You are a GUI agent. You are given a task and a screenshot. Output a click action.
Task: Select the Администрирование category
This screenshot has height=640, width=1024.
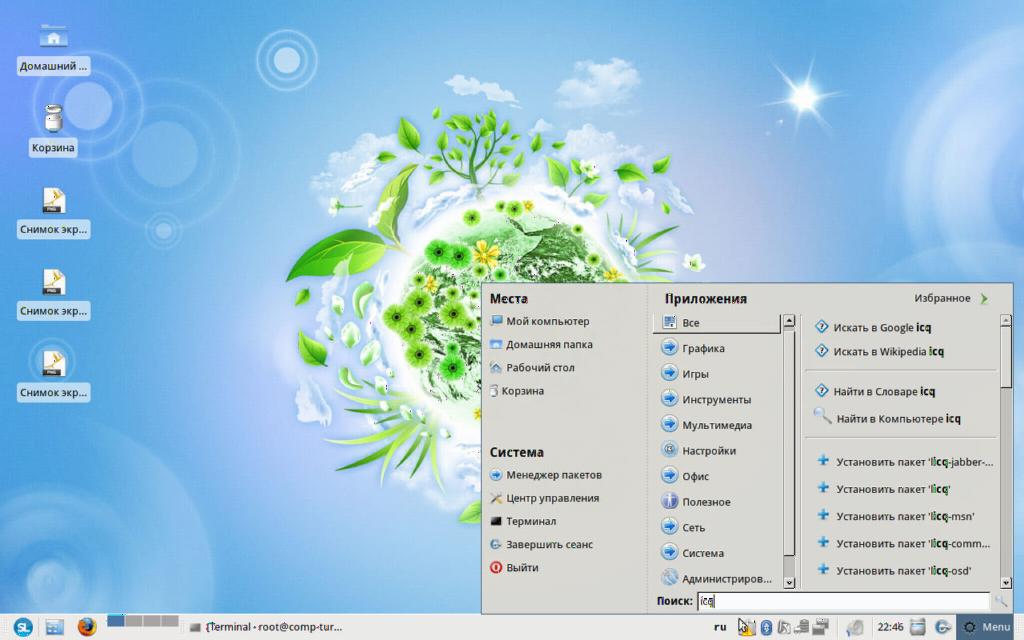pos(716,578)
